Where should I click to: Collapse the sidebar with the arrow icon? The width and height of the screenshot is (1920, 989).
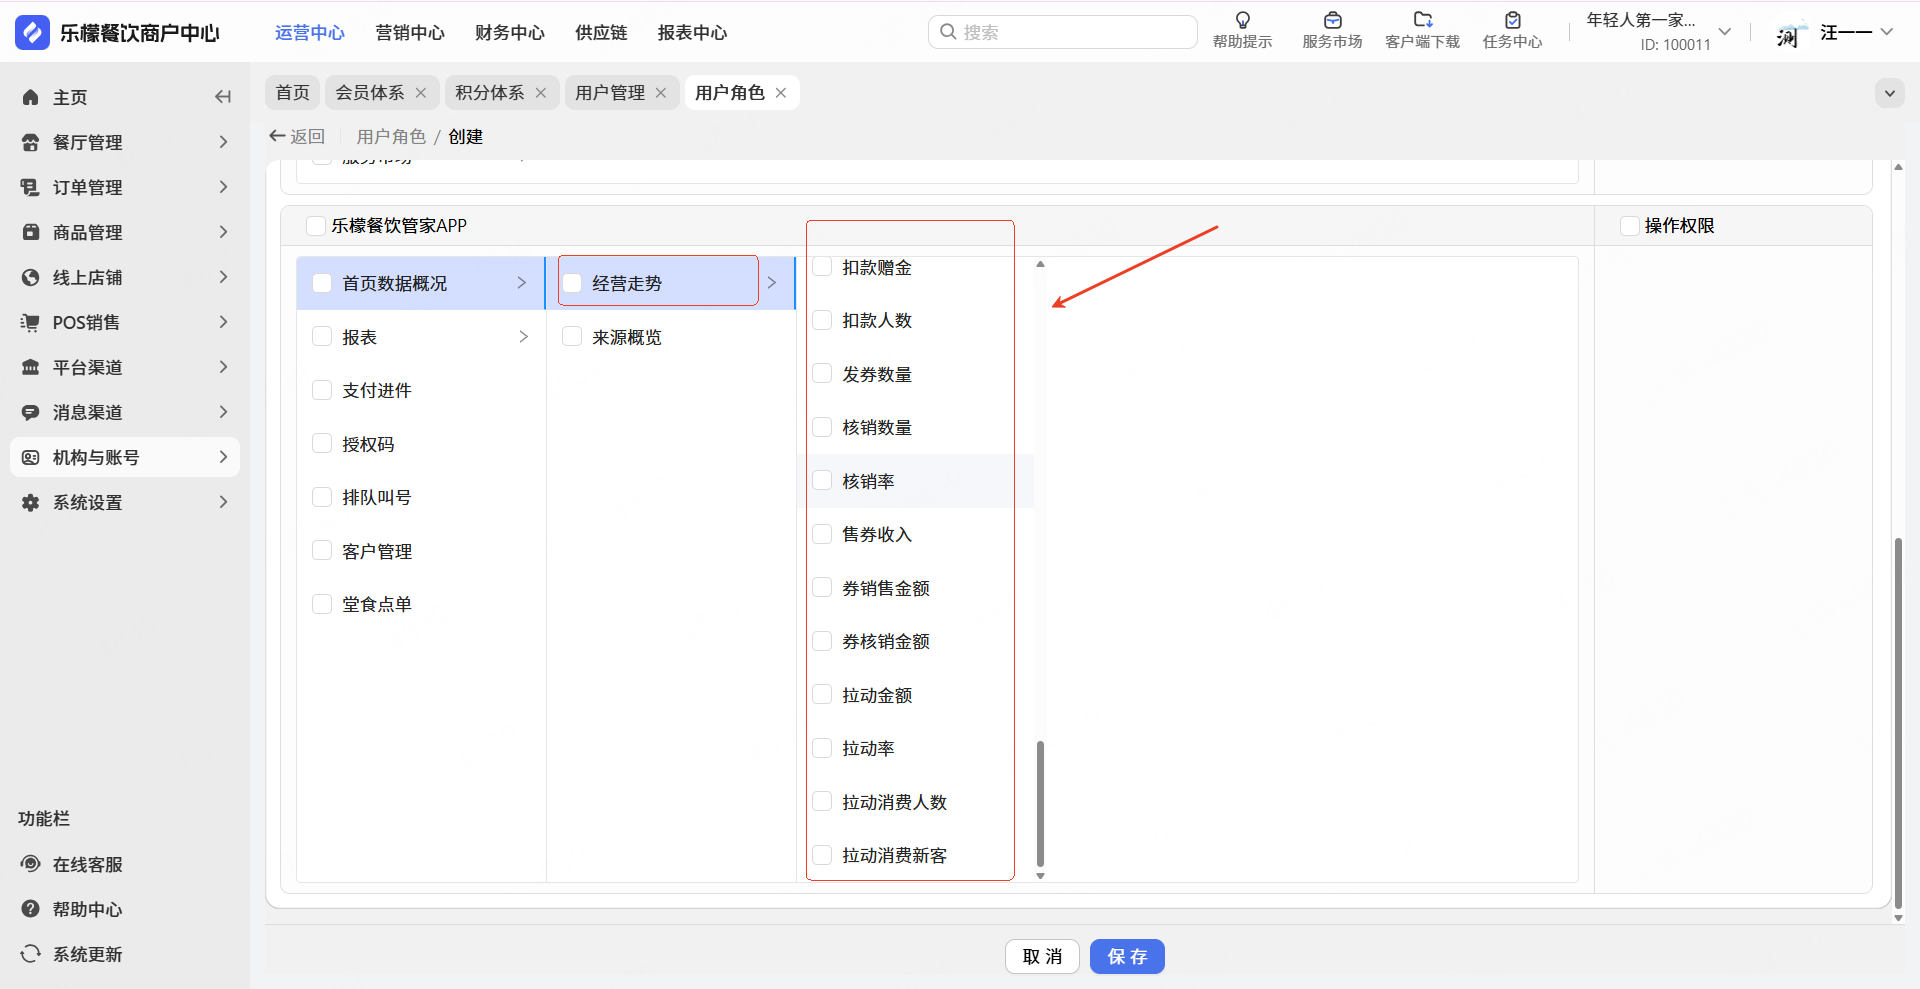(223, 97)
